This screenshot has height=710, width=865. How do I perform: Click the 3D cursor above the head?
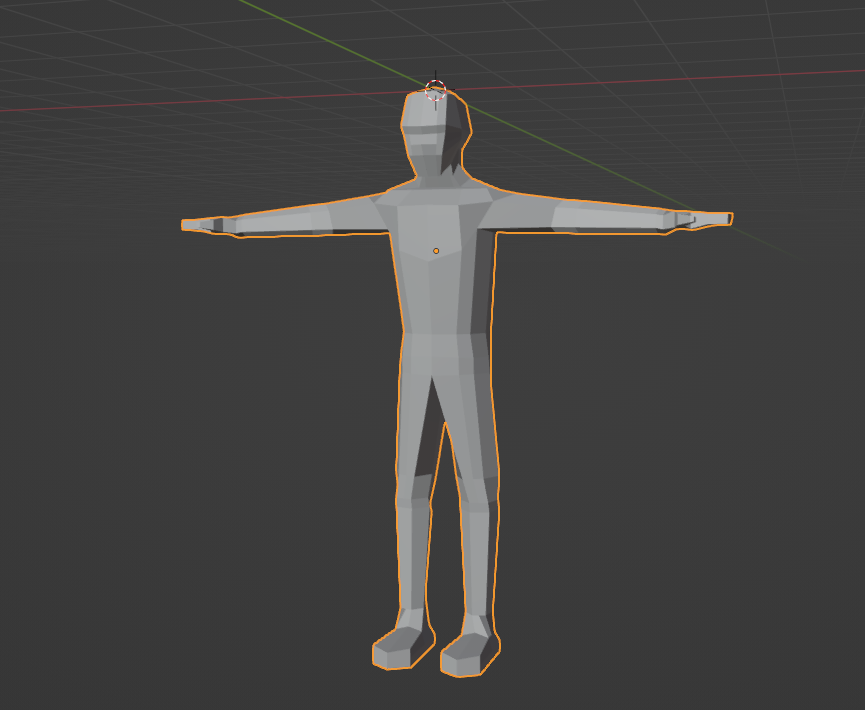(x=436, y=90)
